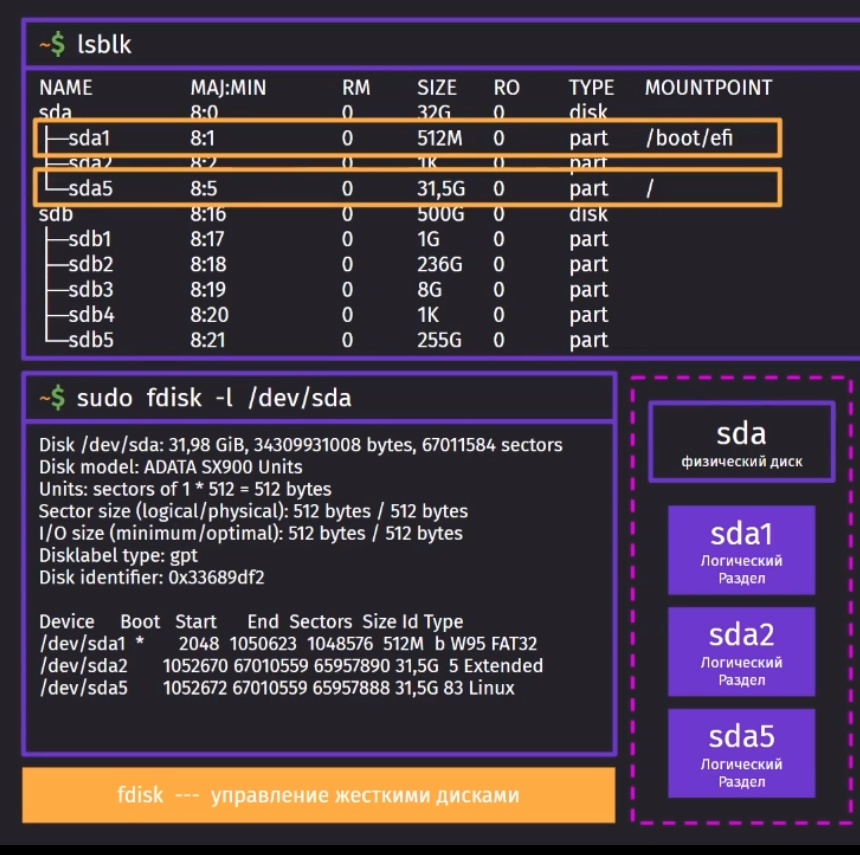Image resolution: width=860 pixels, height=855 pixels.
Task: Click the 512M size in the sda1 lsblk row
Action: (x=439, y=138)
